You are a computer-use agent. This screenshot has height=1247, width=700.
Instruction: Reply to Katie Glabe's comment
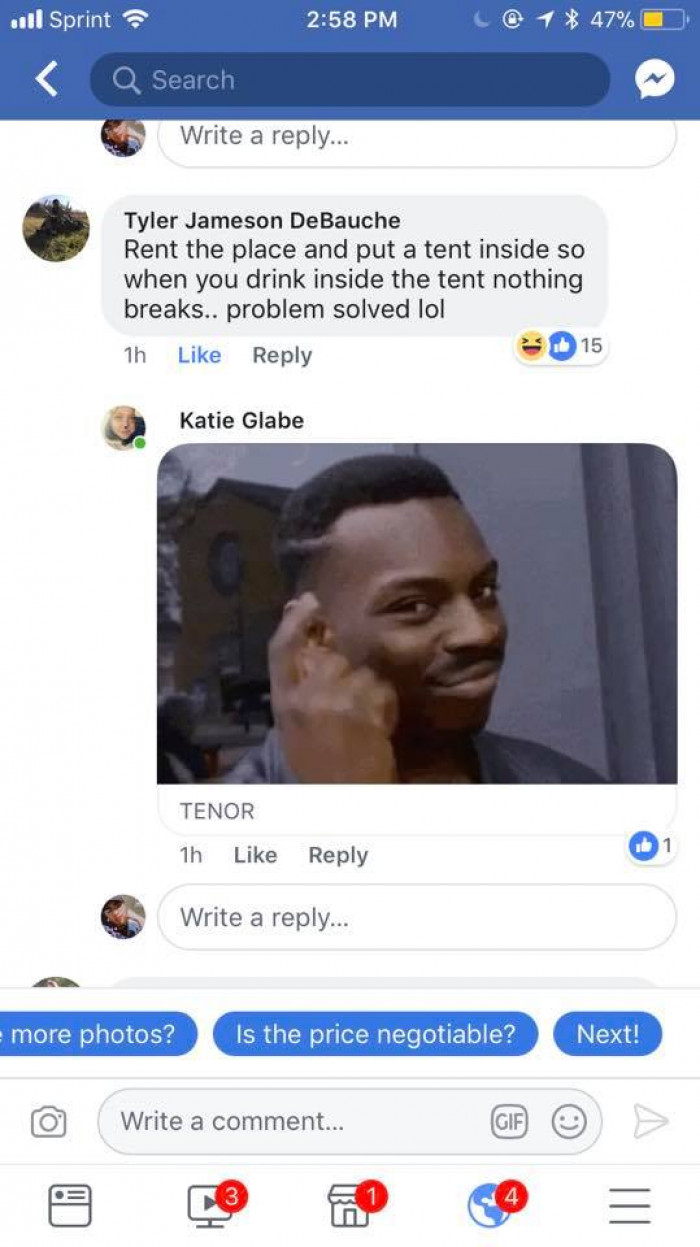coord(338,855)
